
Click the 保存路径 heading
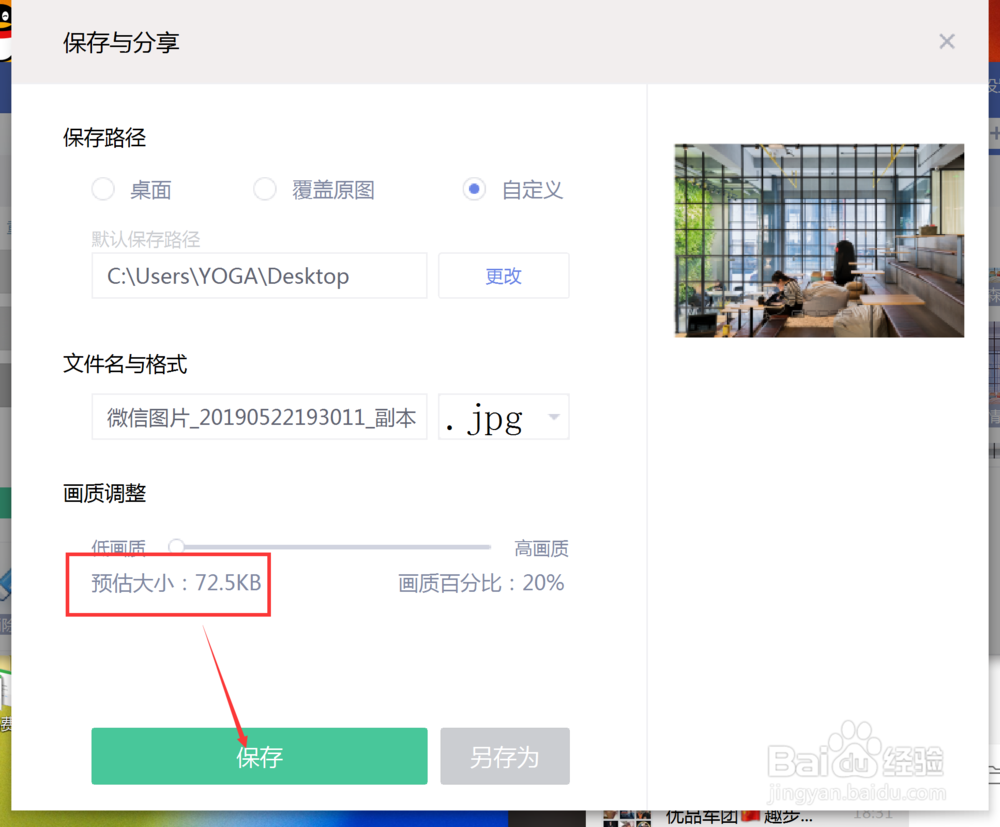coord(105,138)
